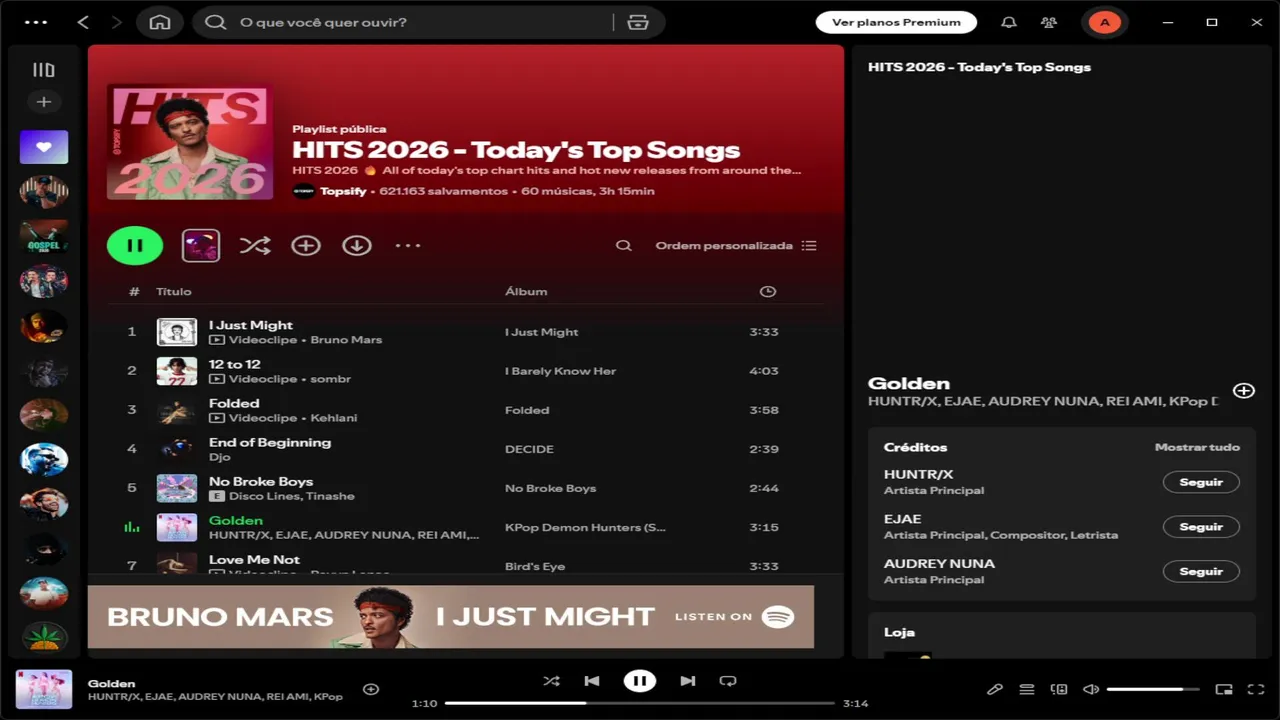The image size is (1280, 720).
Task: Open the miniplayer icon
Action: click(1223, 689)
